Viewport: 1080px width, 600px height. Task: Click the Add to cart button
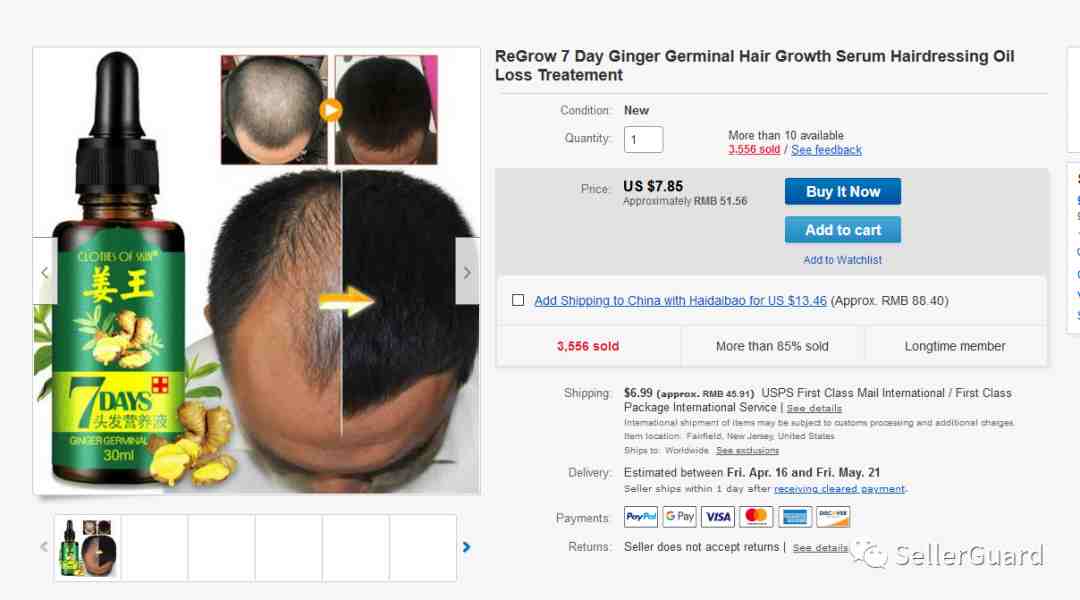(842, 230)
